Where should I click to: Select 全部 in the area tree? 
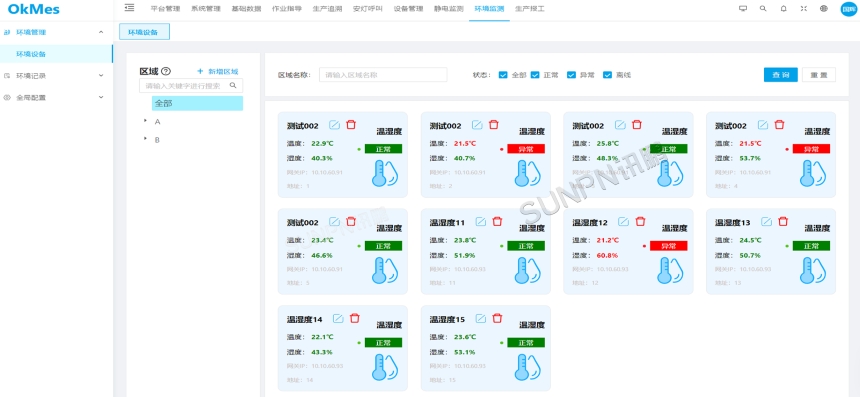tap(197, 103)
